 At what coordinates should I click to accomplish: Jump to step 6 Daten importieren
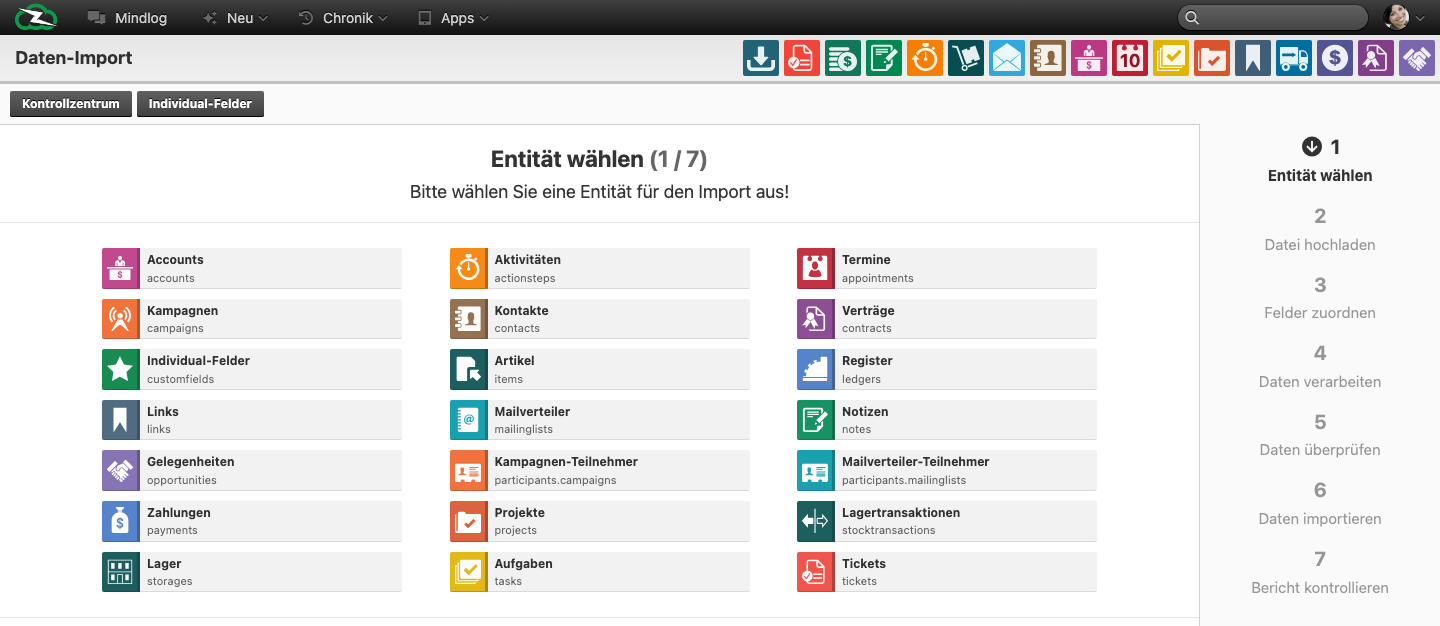tap(1320, 503)
